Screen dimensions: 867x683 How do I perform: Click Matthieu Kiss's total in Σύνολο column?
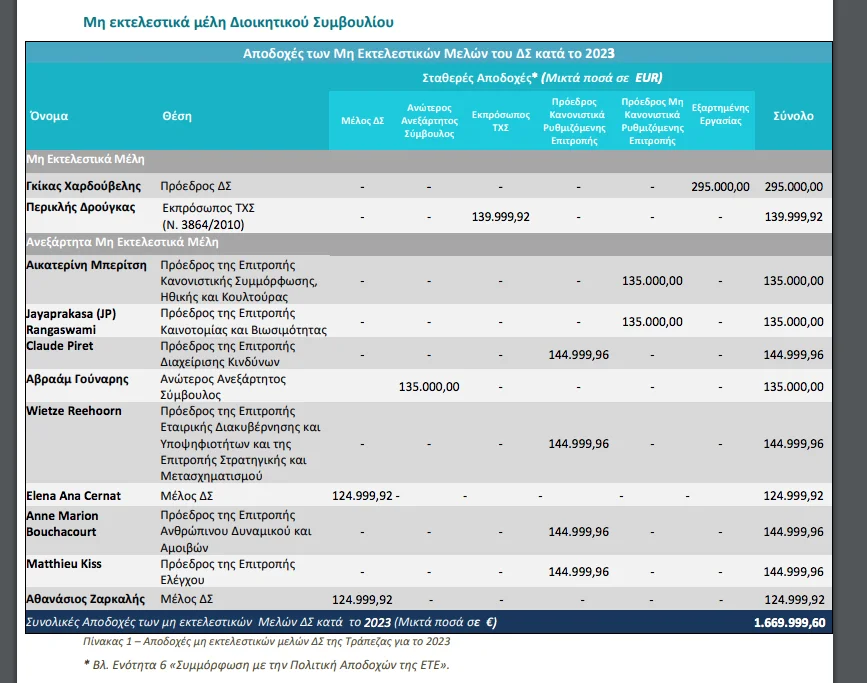793,572
